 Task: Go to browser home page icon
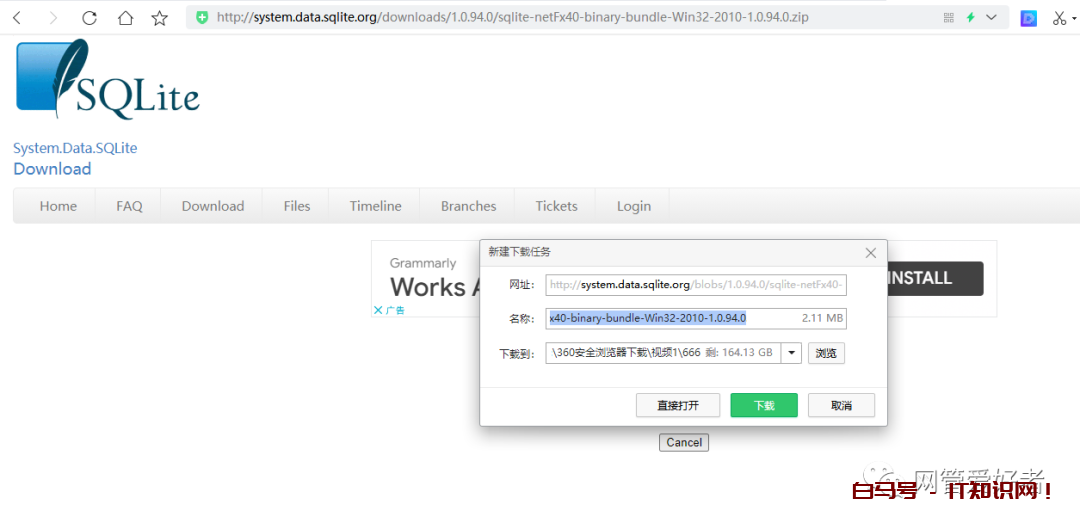(x=125, y=18)
